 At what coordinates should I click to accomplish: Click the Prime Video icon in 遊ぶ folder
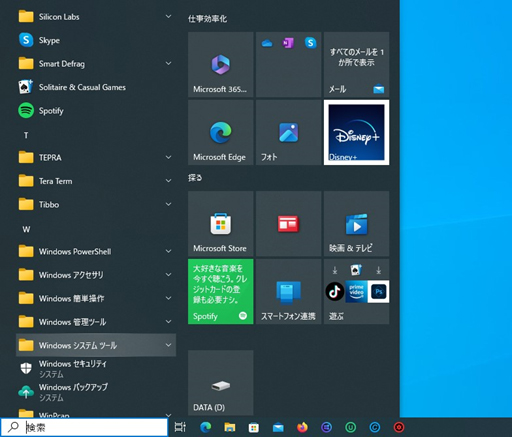356,292
